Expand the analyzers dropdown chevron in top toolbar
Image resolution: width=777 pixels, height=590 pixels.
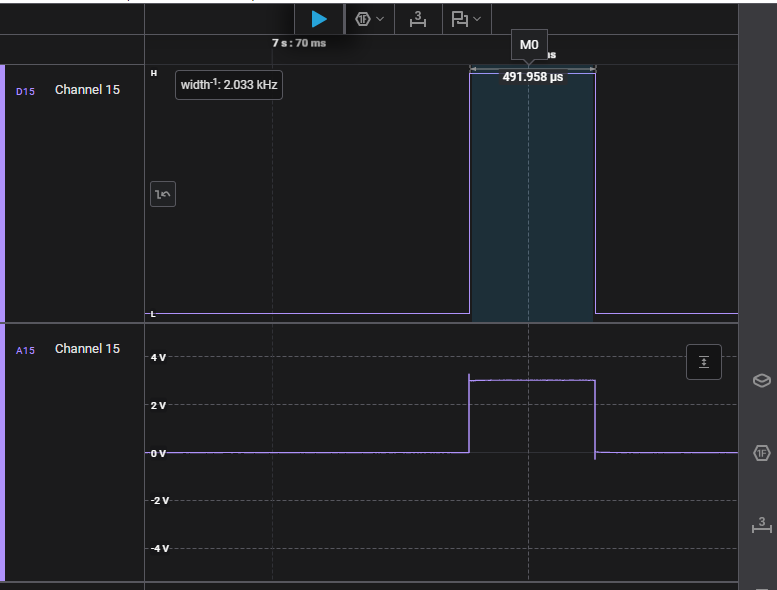point(380,19)
